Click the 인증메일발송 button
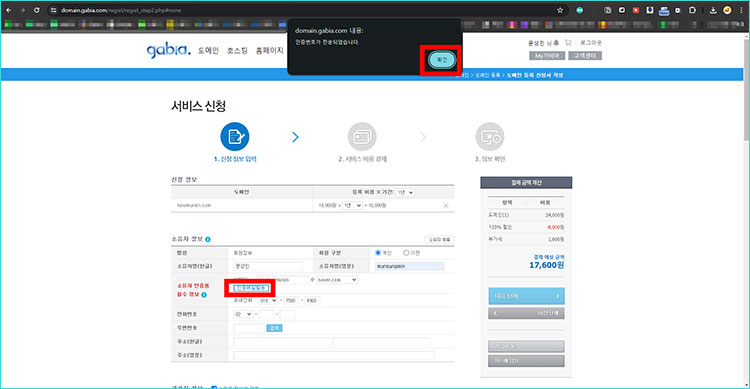 (x=251, y=288)
